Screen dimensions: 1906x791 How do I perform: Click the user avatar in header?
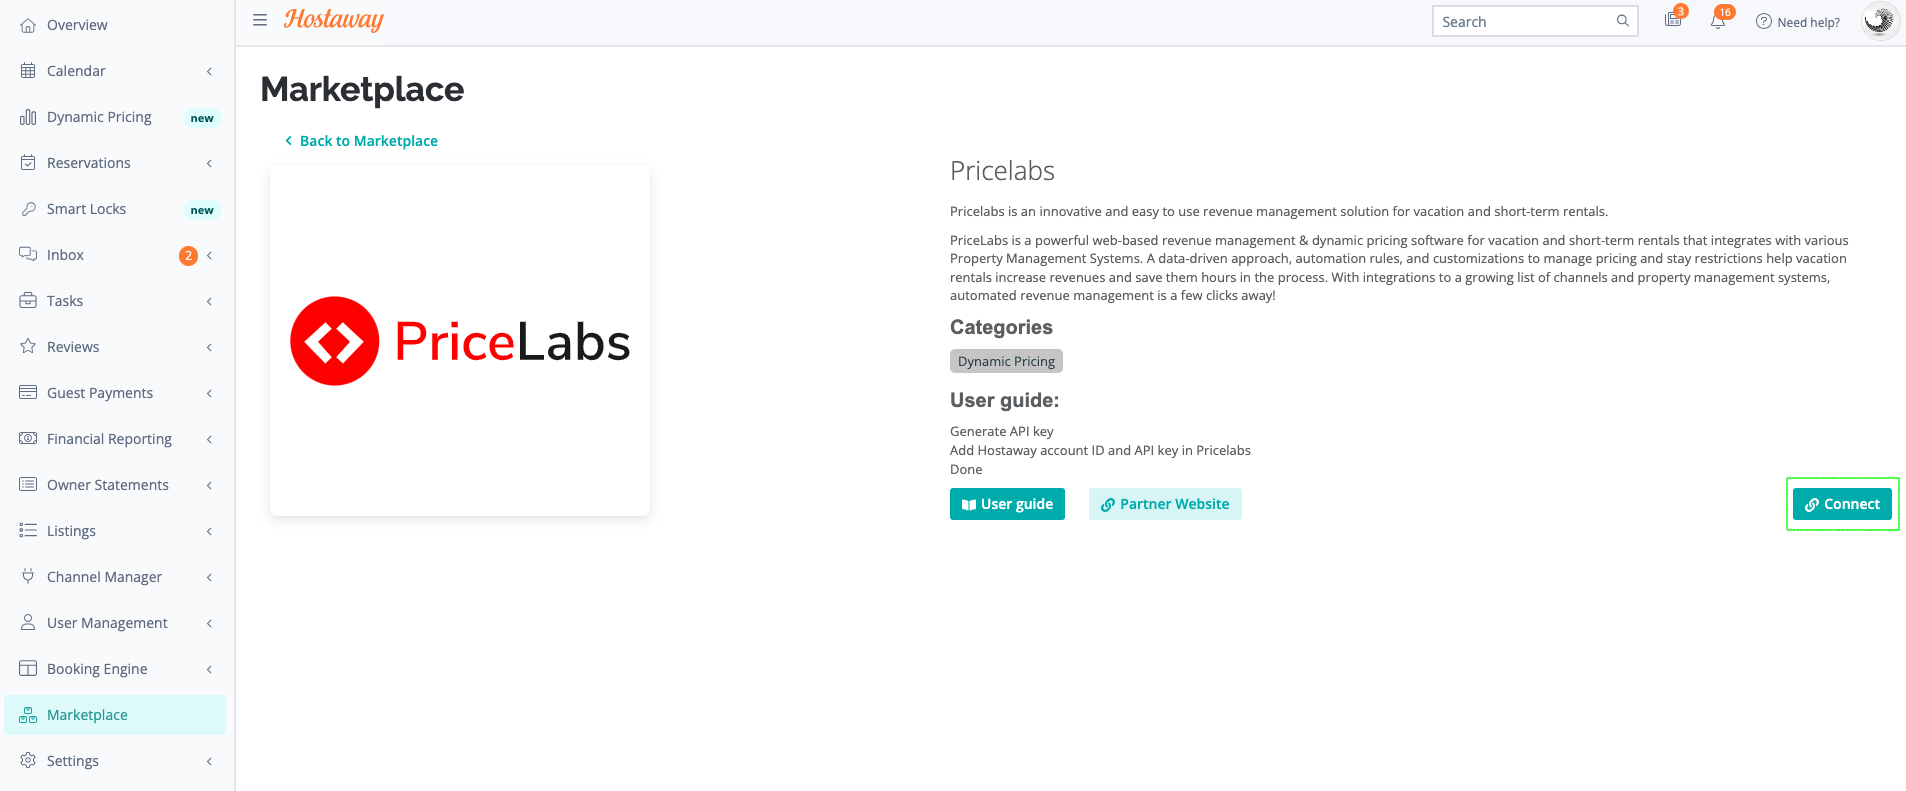pyautogui.click(x=1879, y=21)
